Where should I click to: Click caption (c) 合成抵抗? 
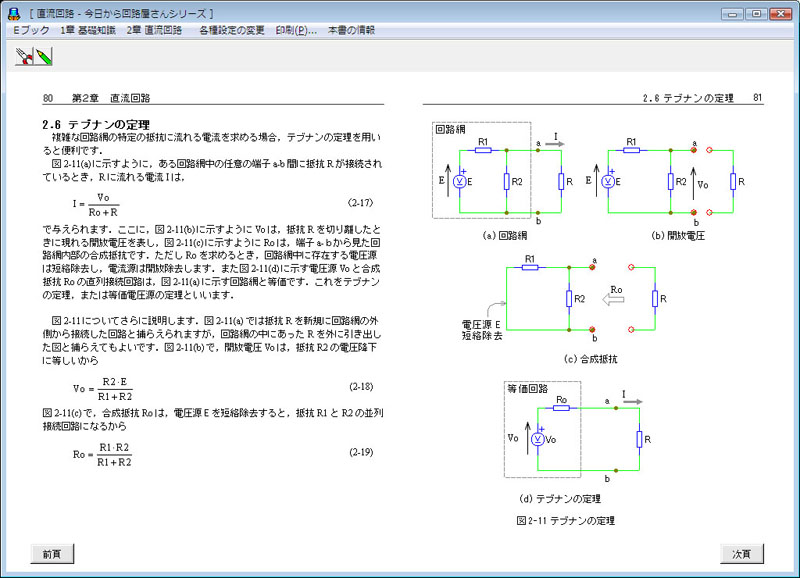tap(590, 359)
